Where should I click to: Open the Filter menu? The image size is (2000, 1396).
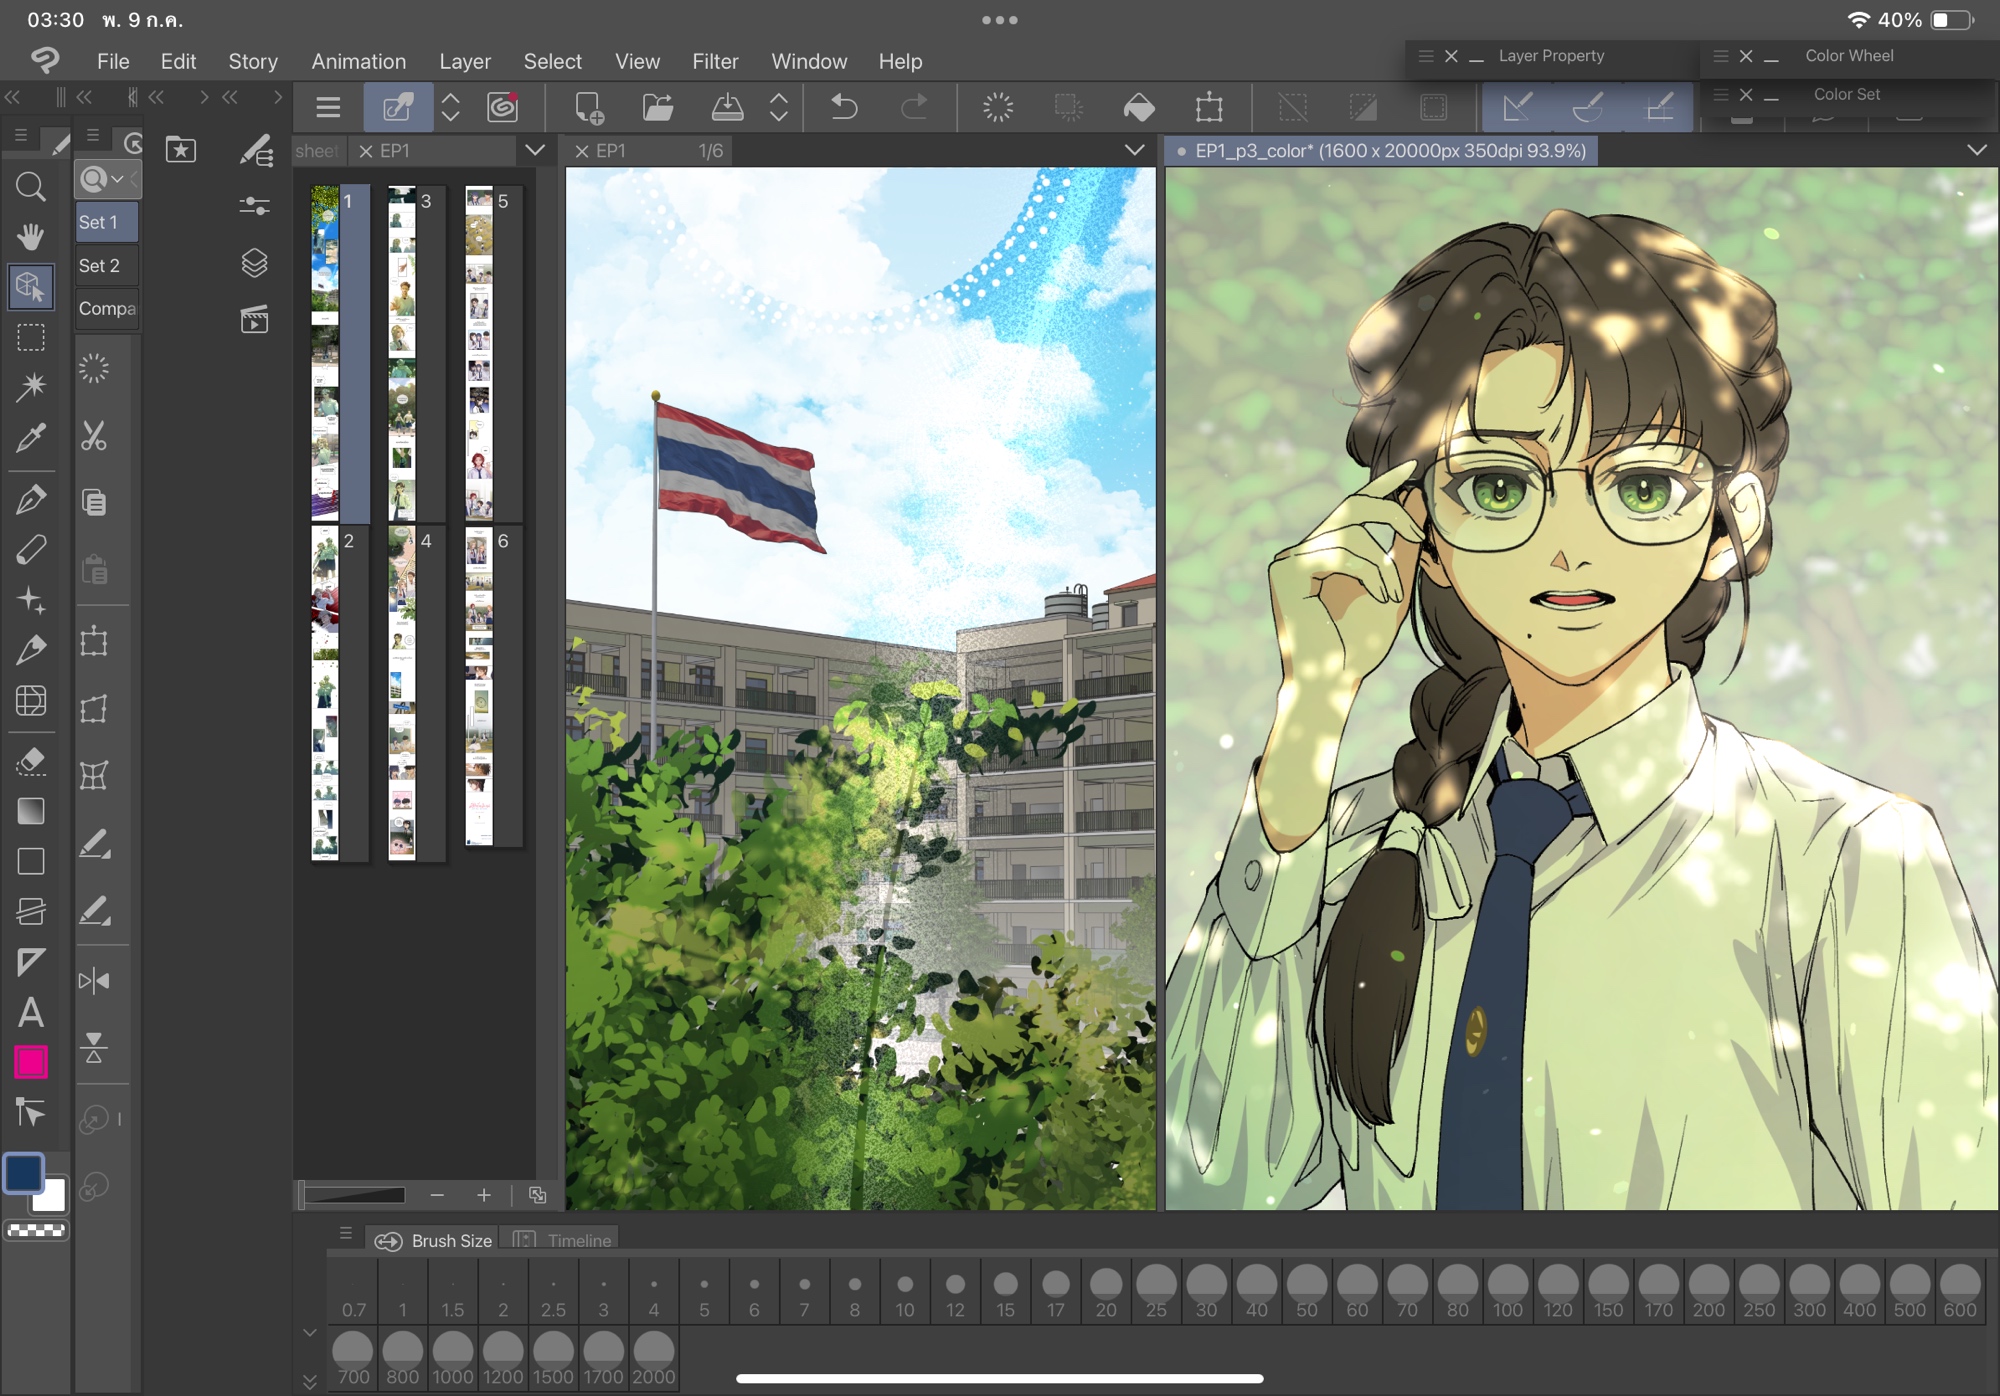pos(715,61)
